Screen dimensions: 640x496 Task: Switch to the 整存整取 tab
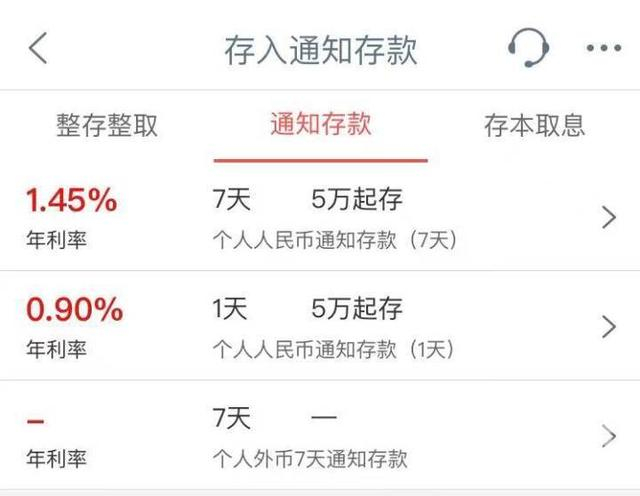point(107,126)
